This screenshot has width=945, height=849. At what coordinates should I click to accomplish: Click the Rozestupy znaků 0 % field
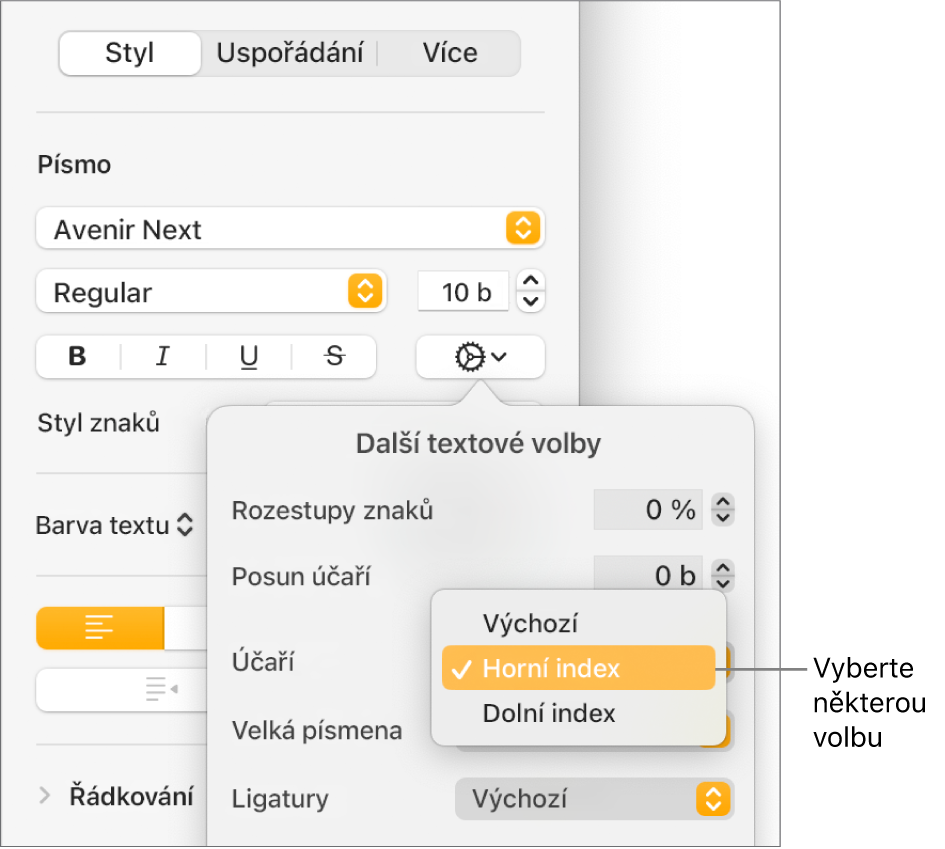coord(648,510)
